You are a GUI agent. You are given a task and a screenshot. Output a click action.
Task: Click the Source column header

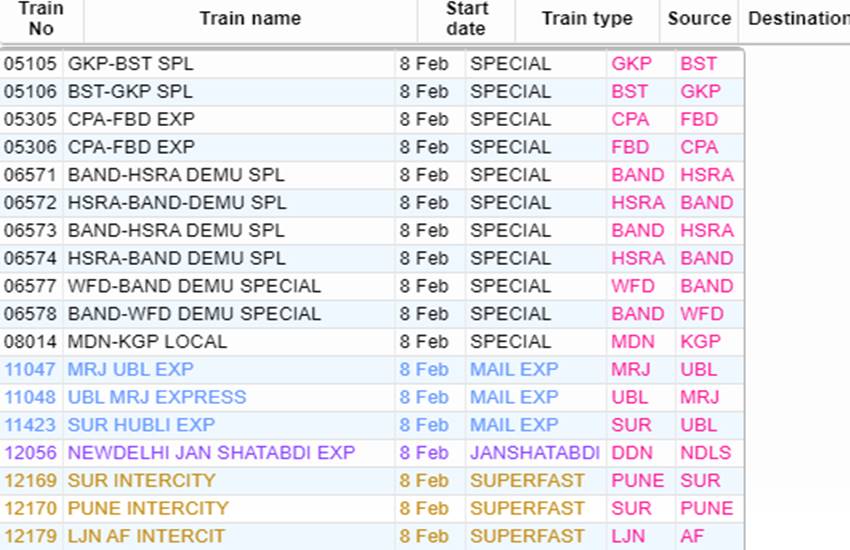pyautogui.click(x=699, y=18)
